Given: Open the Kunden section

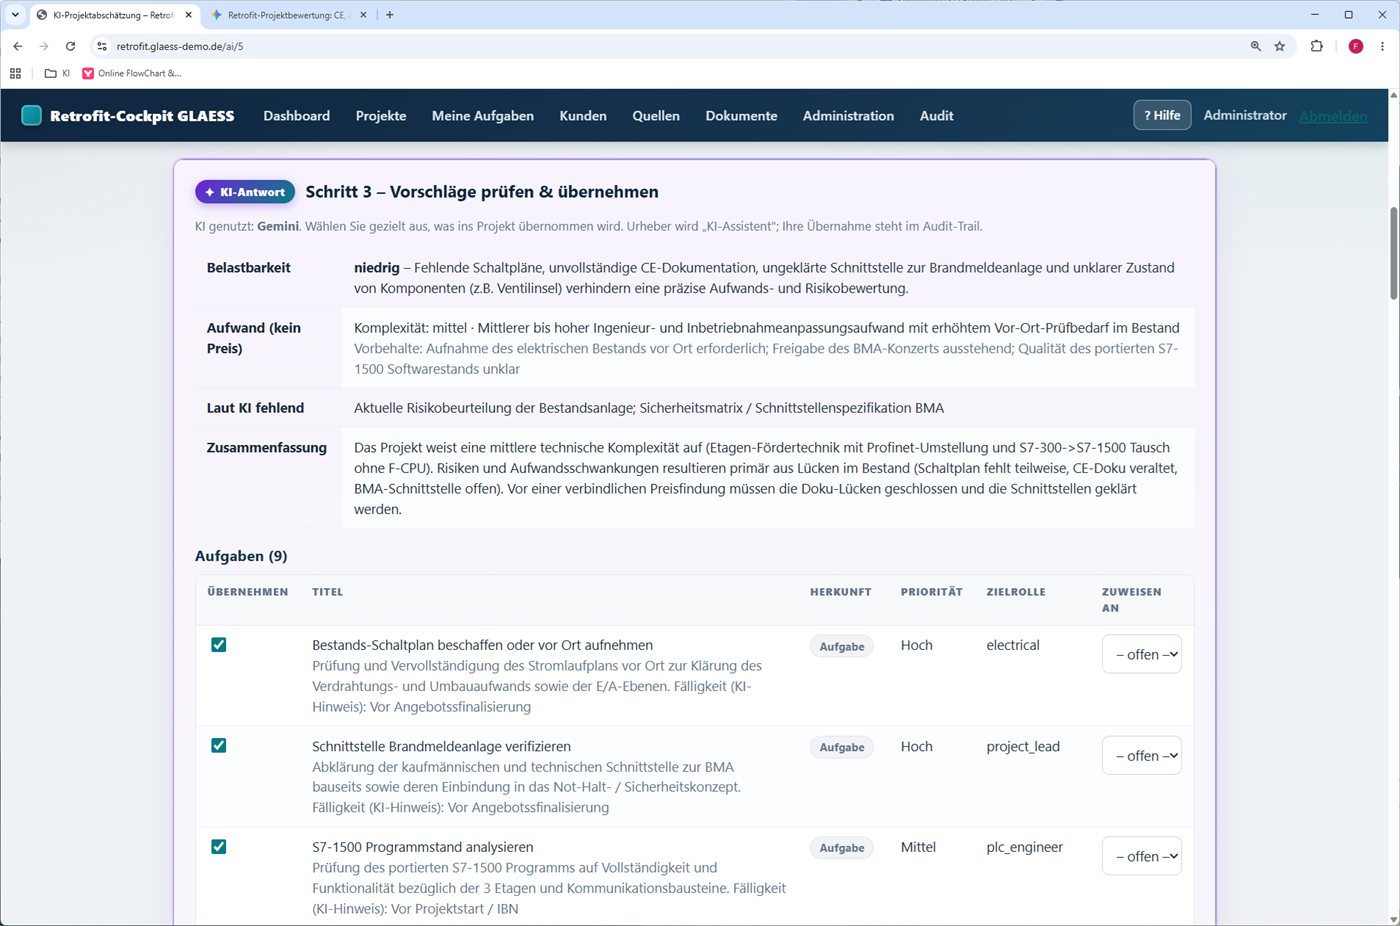Looking at the screenshot, I should [583, 116].
